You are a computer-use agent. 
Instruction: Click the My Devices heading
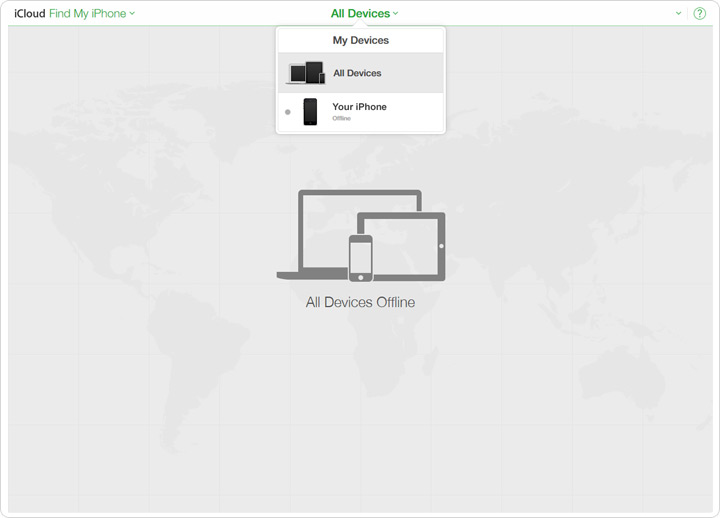coord(360,40)
